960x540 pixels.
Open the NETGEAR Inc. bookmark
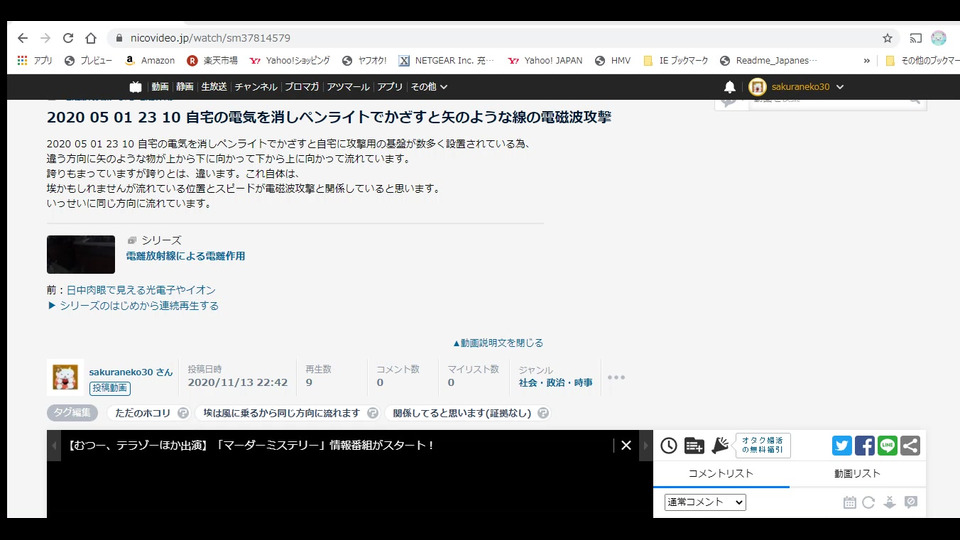[446, 61]
